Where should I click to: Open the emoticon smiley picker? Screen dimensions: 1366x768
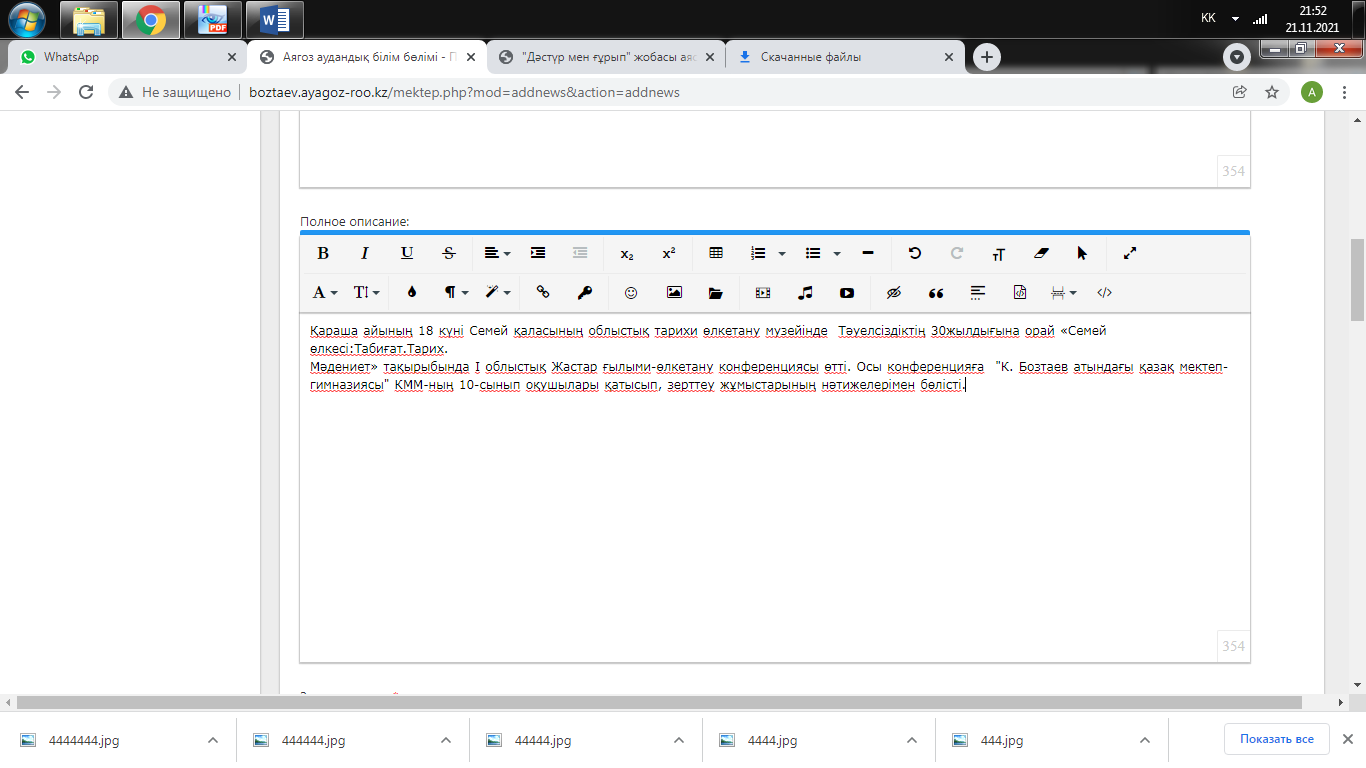[x=631, y=293]
